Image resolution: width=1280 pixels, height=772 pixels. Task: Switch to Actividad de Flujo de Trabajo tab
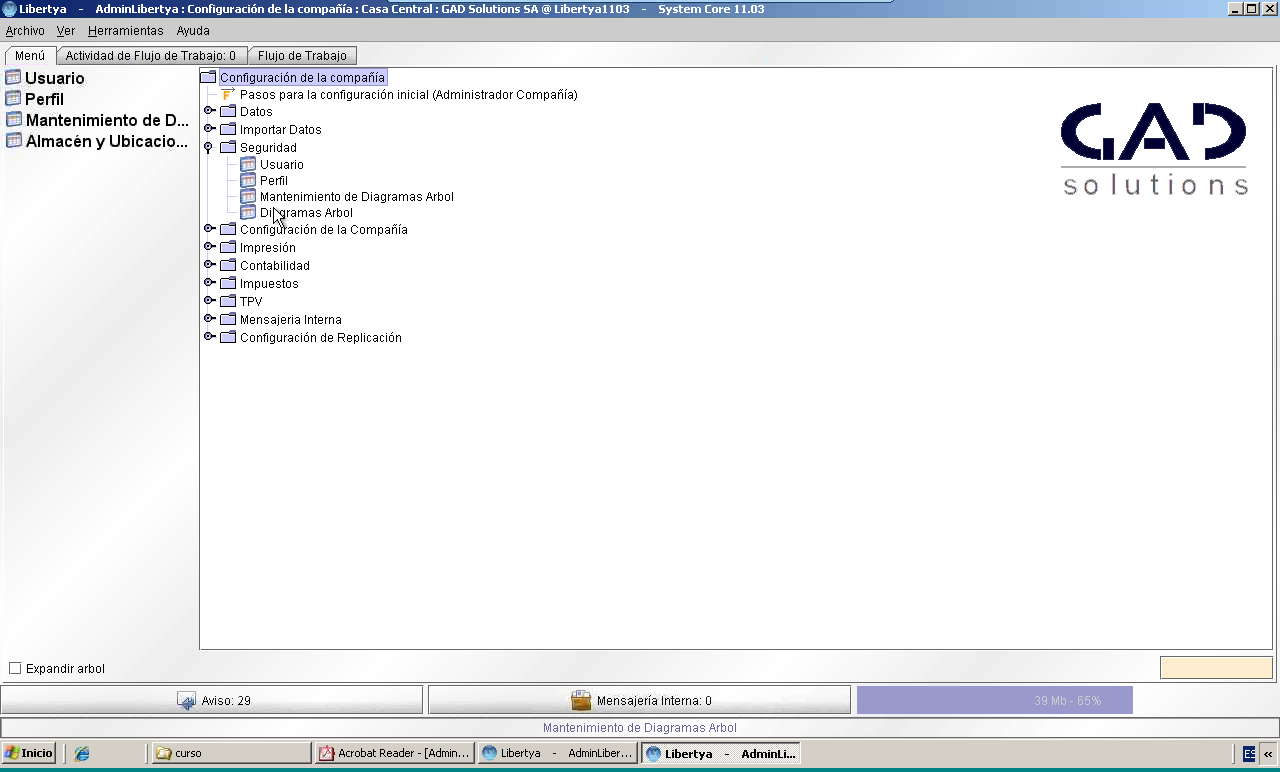[x=151, y=56]
